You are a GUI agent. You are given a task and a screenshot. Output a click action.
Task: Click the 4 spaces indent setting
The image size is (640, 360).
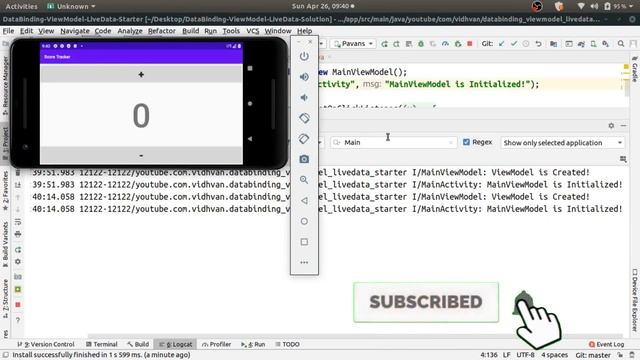(554, 355)
